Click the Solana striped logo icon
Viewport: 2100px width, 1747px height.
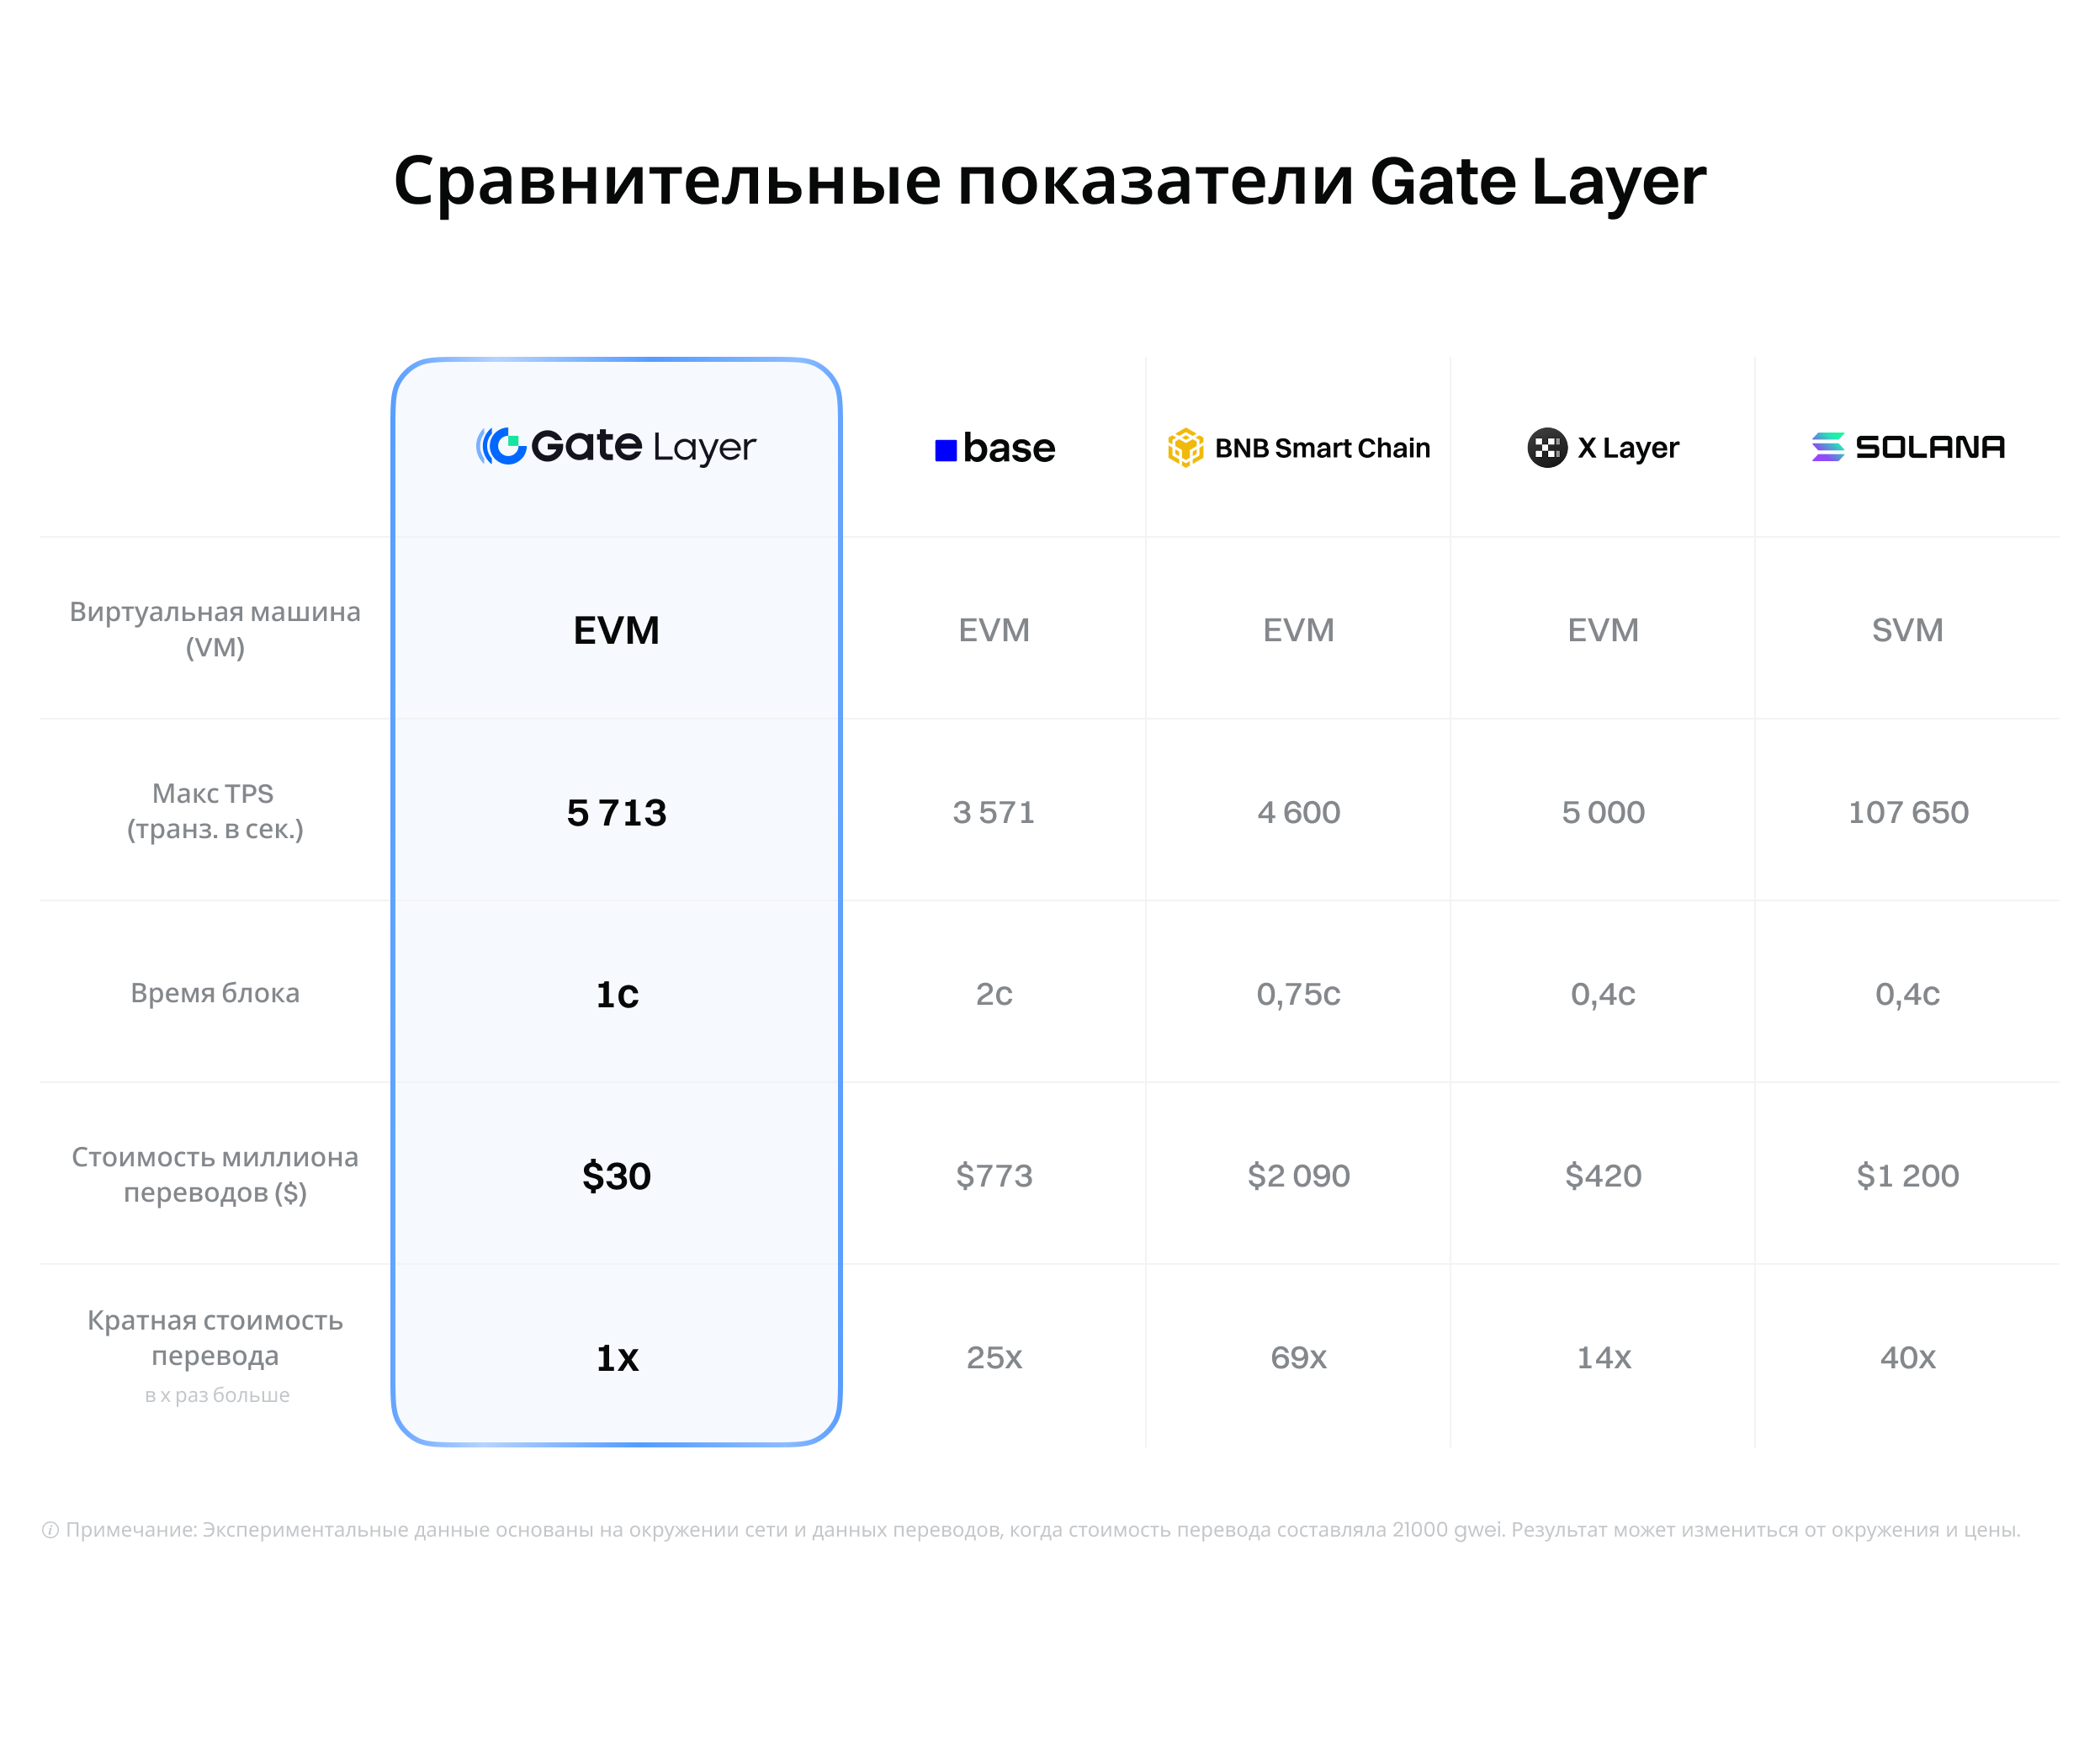point(1827,446)
